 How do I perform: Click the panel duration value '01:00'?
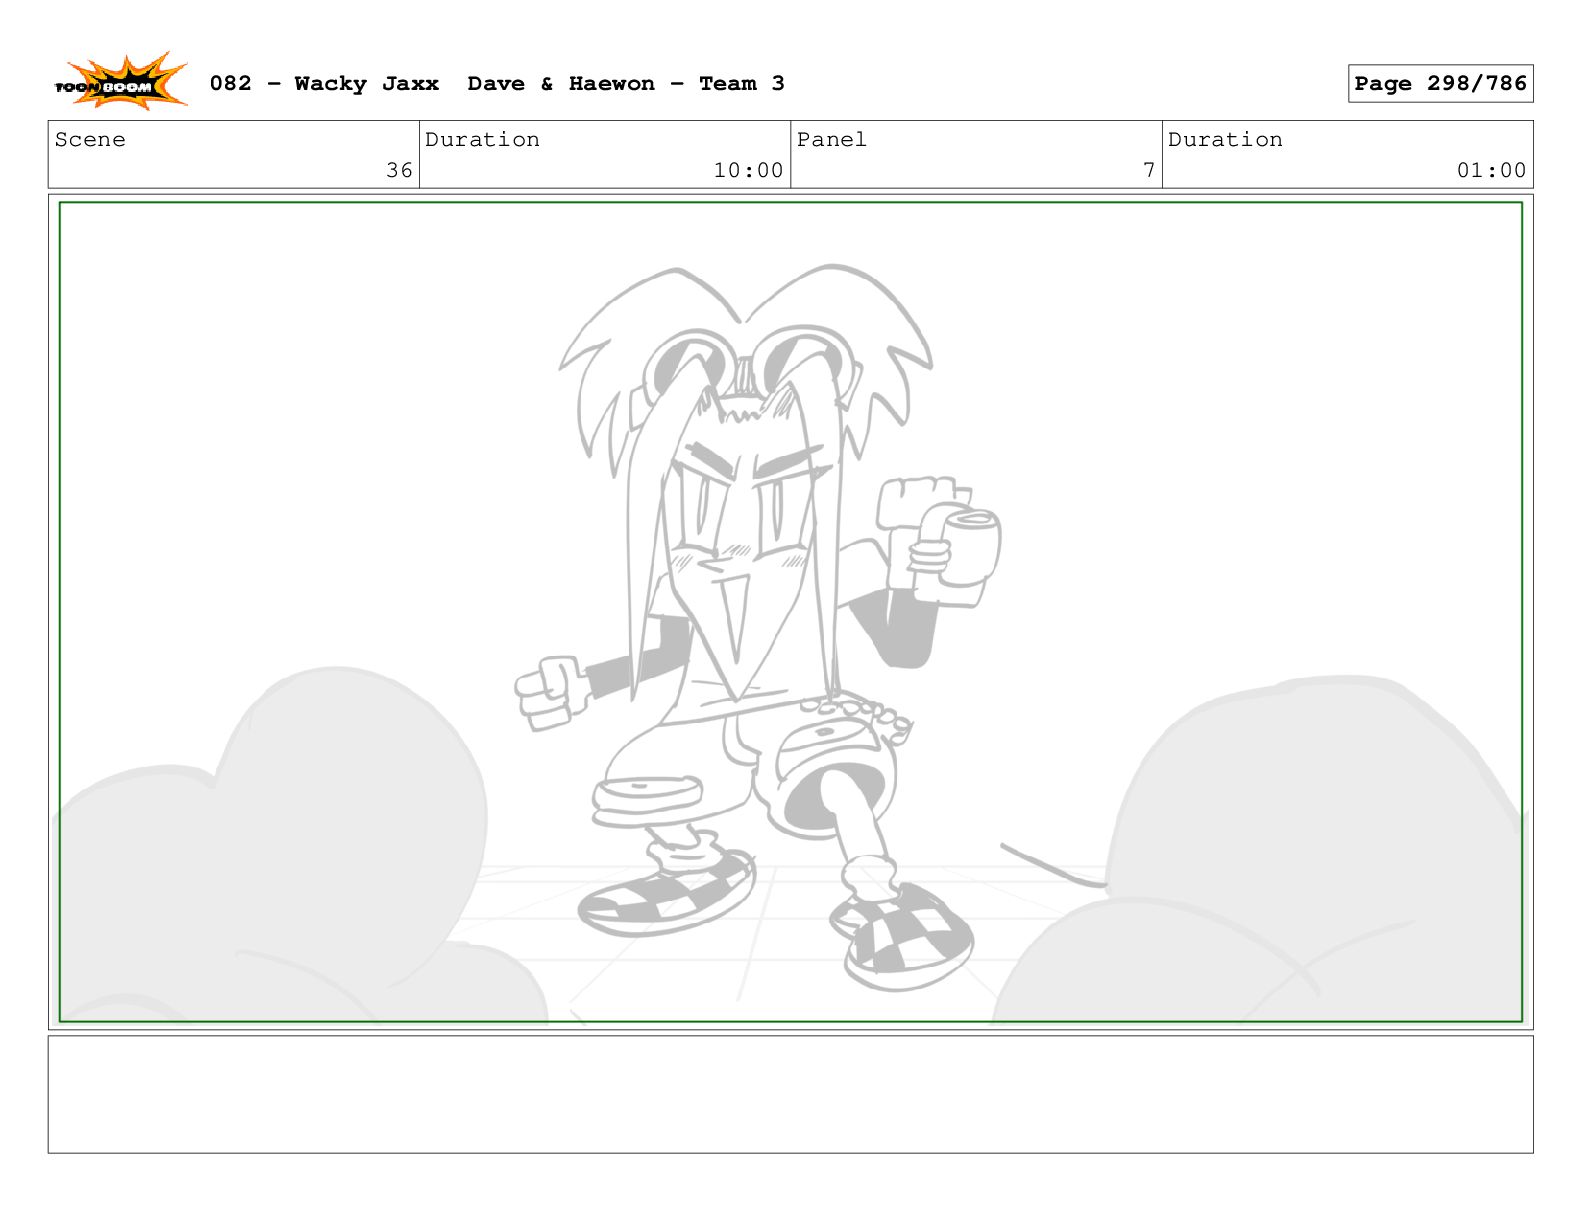tap(1491, 170)
